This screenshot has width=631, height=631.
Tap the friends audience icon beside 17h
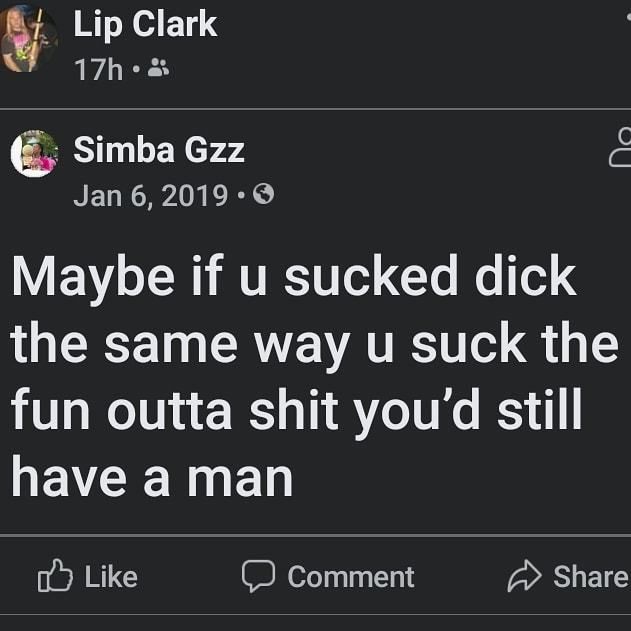[158, 68]
